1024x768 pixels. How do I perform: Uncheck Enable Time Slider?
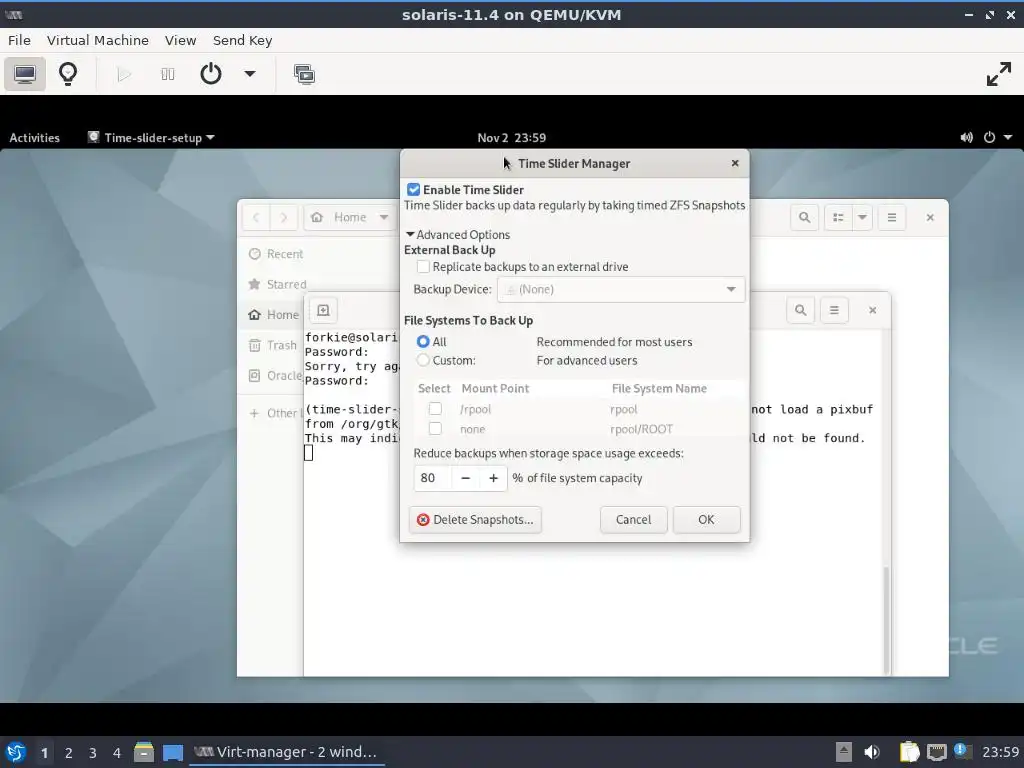pos(413,190)
